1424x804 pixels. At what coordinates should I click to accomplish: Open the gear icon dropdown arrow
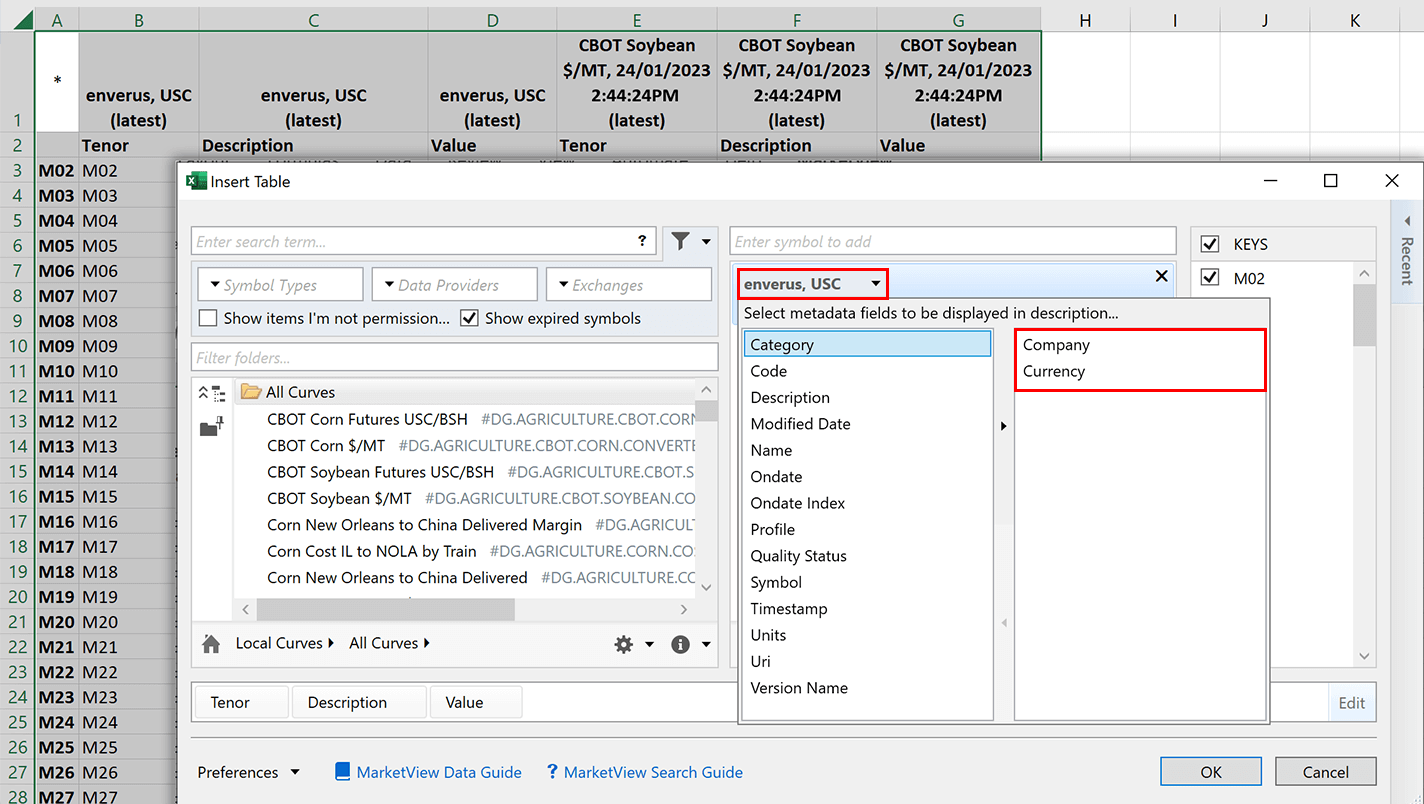tap(649, 645)
